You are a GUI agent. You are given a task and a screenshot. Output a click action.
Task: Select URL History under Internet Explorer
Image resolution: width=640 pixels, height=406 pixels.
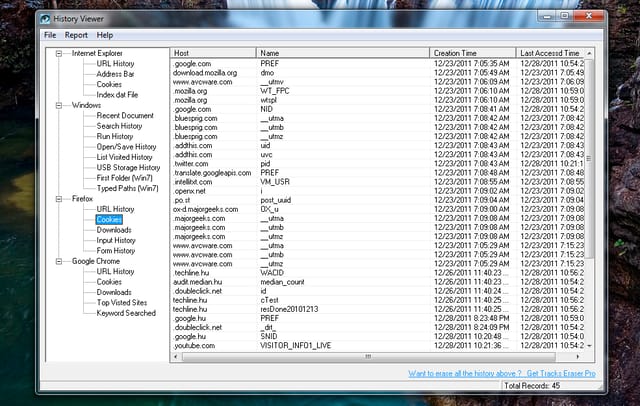(115, 64)
